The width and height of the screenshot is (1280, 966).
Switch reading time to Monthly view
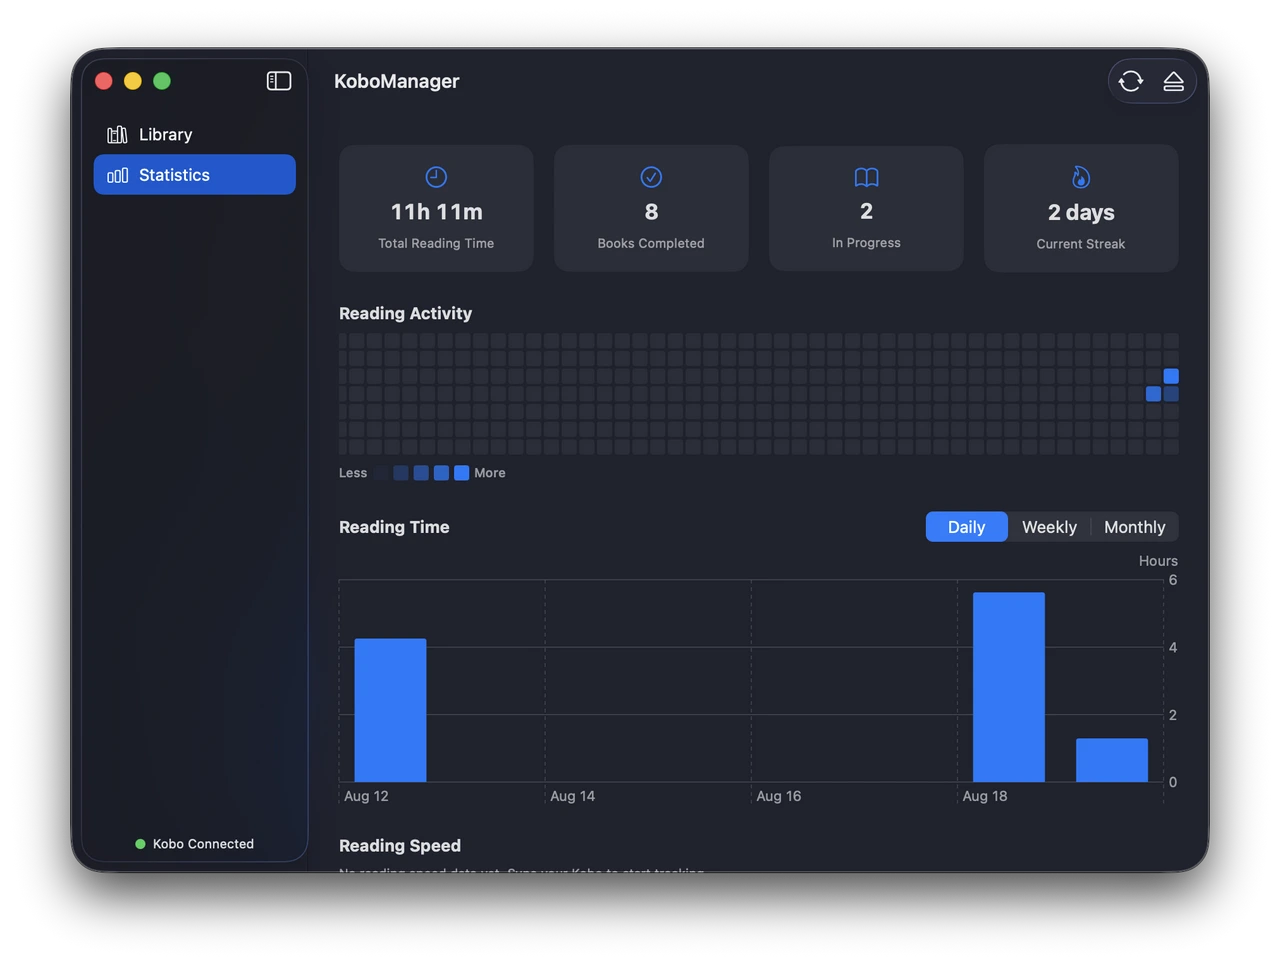coord(1134,527)
